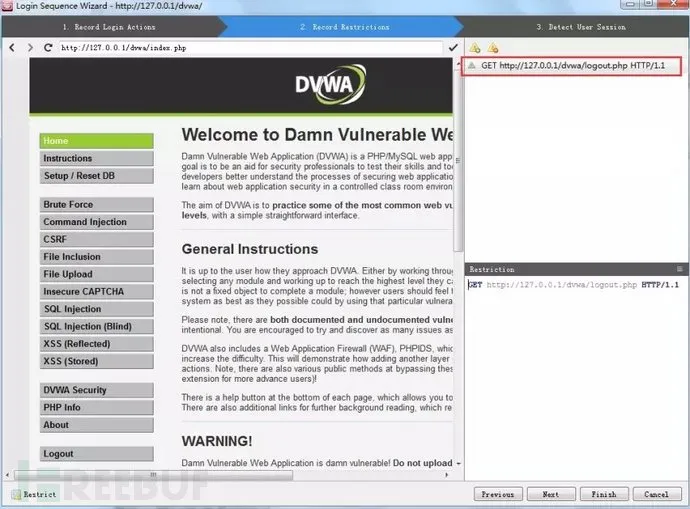This screenshot has height=509, width=690.
Task: Open SQL Injection module
Action: point(96,309)
